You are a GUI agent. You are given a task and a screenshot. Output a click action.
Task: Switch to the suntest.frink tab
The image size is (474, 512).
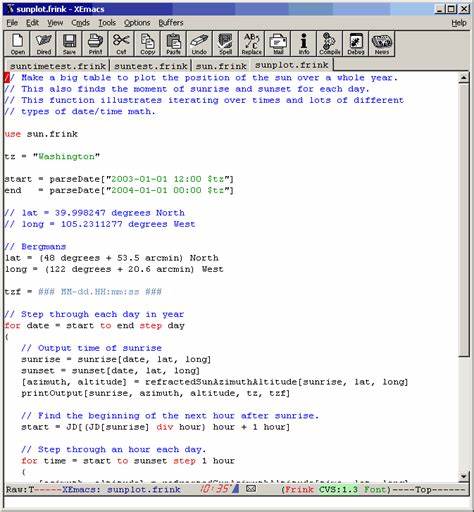151,66
